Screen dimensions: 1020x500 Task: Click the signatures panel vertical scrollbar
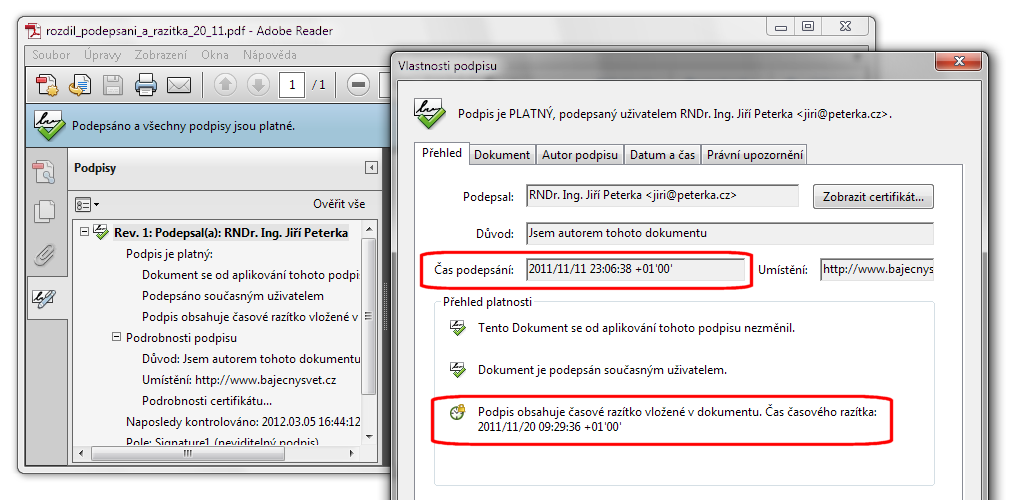tap(369, 315)
